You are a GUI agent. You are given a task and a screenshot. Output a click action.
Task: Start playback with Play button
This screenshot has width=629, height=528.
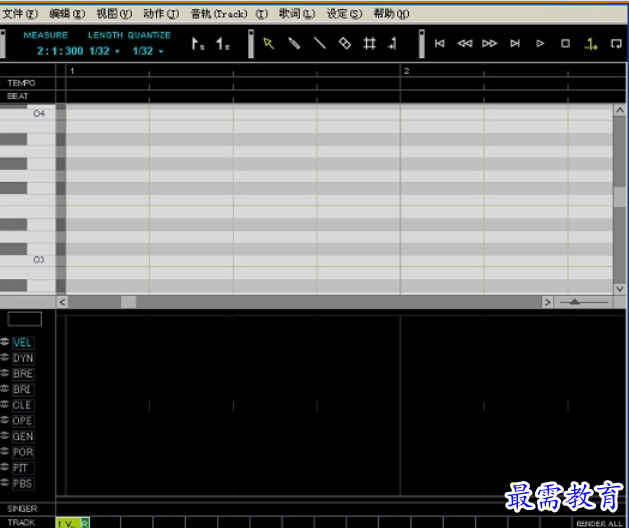[540, 43]
